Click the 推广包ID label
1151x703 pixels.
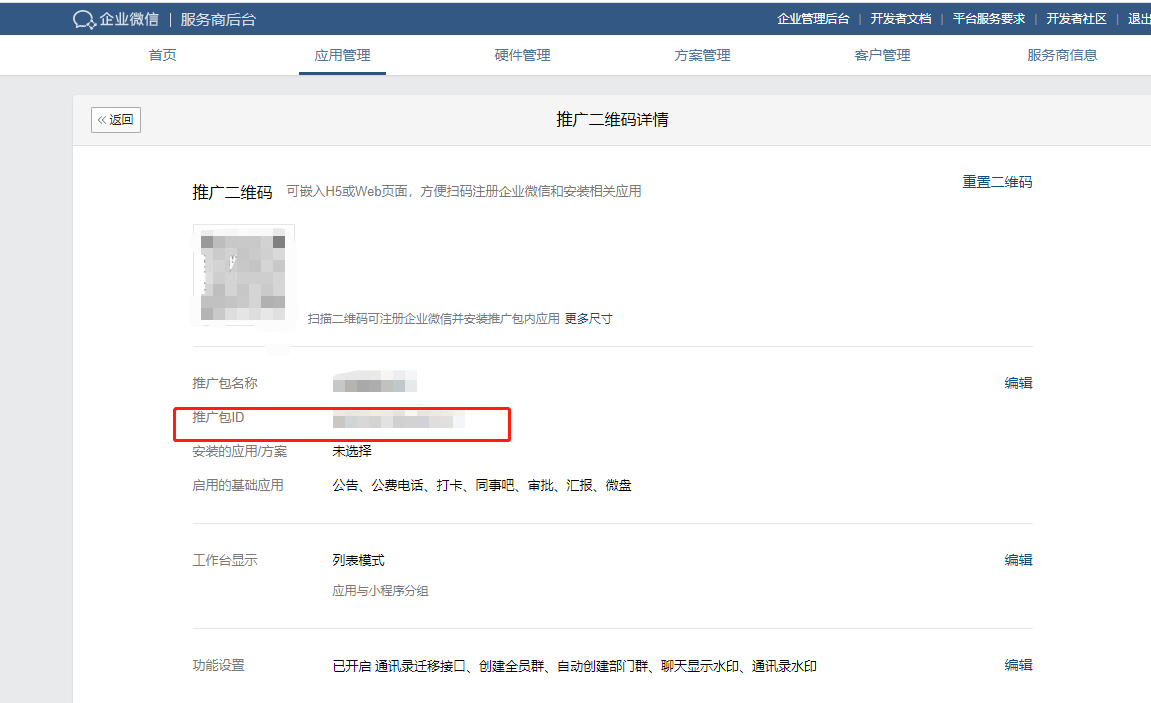pos(218,418)
